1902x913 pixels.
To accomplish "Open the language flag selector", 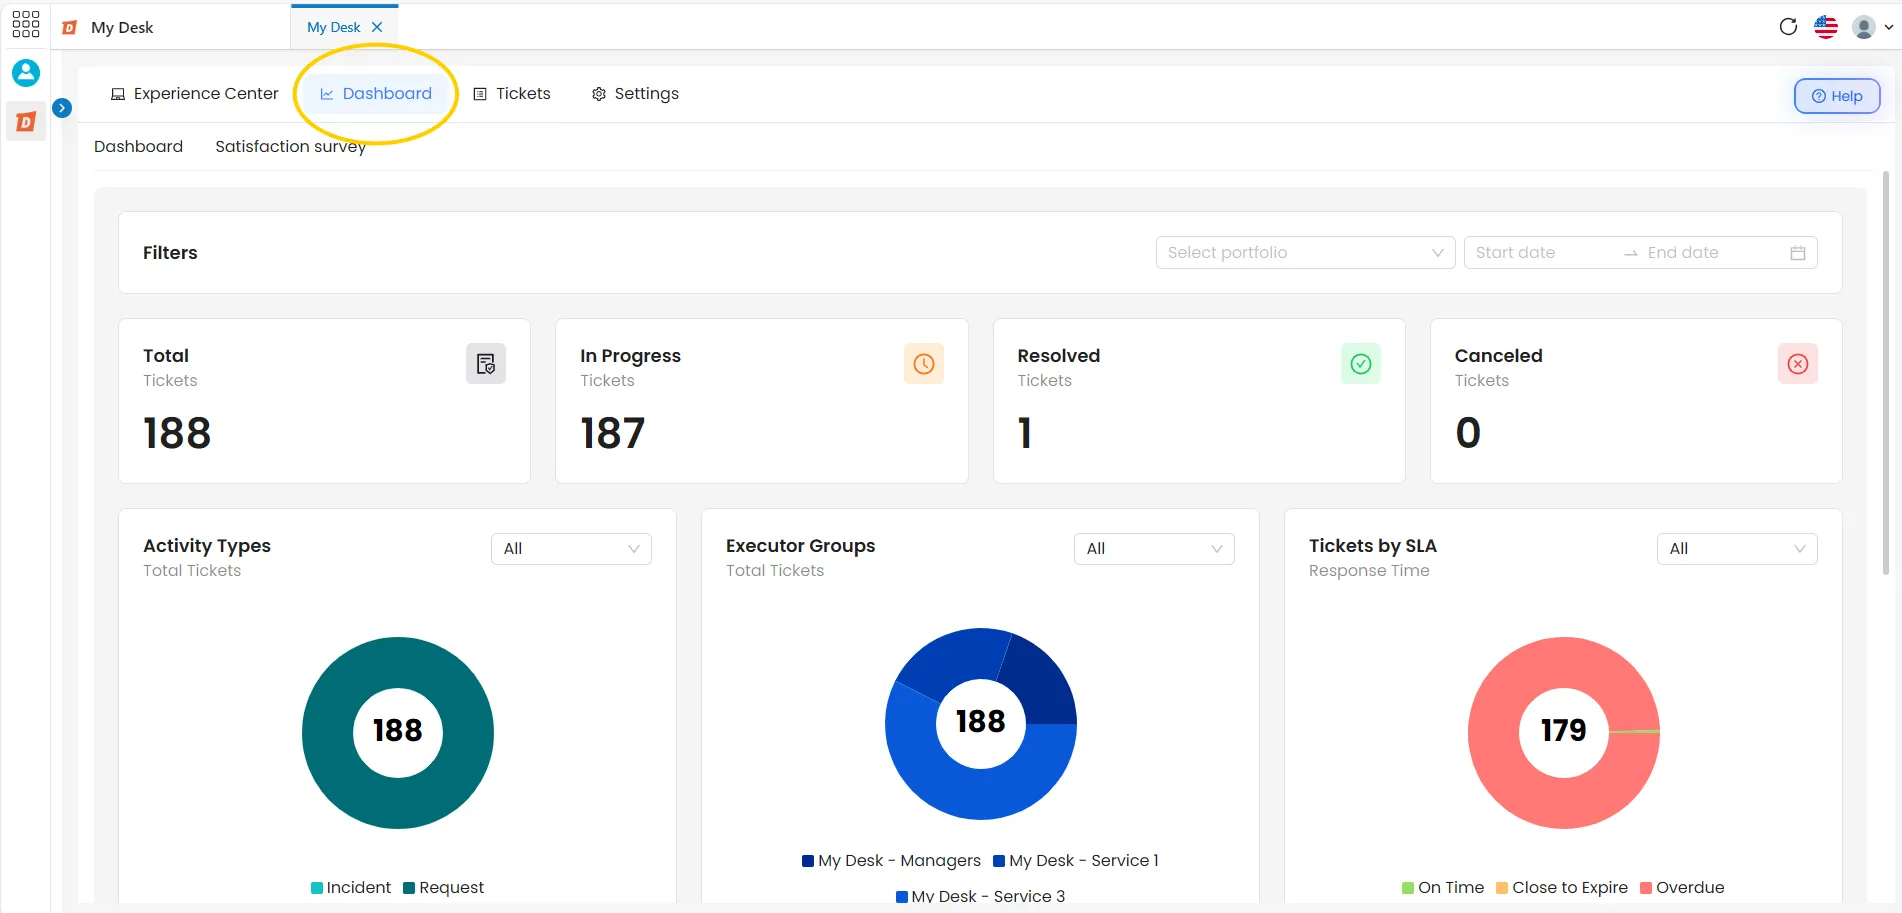I will pos(1826,27).
